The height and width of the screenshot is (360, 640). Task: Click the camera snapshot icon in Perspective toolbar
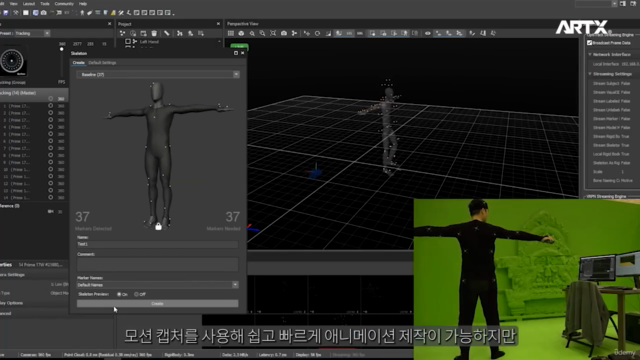click(x=284, y=33)
